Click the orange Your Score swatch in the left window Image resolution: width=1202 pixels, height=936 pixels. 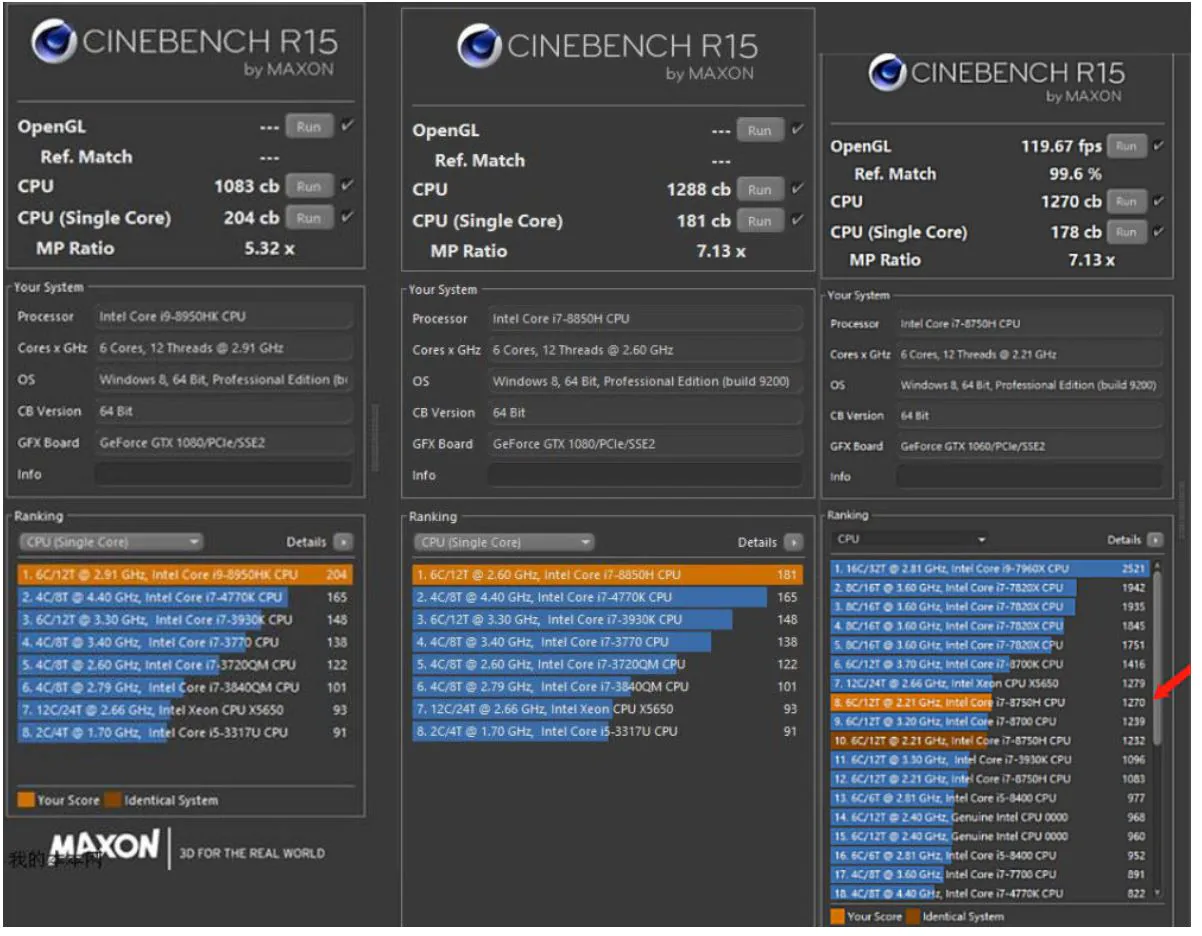tap(25, 799)
